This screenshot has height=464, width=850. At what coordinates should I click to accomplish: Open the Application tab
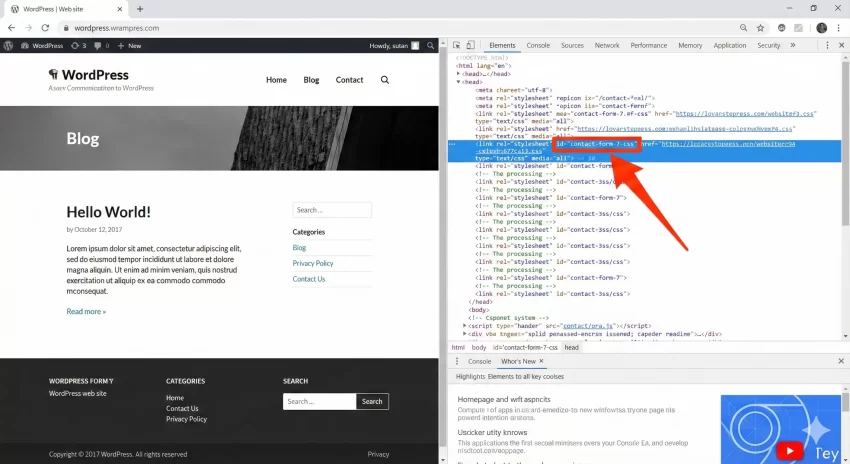click(730, 46)
